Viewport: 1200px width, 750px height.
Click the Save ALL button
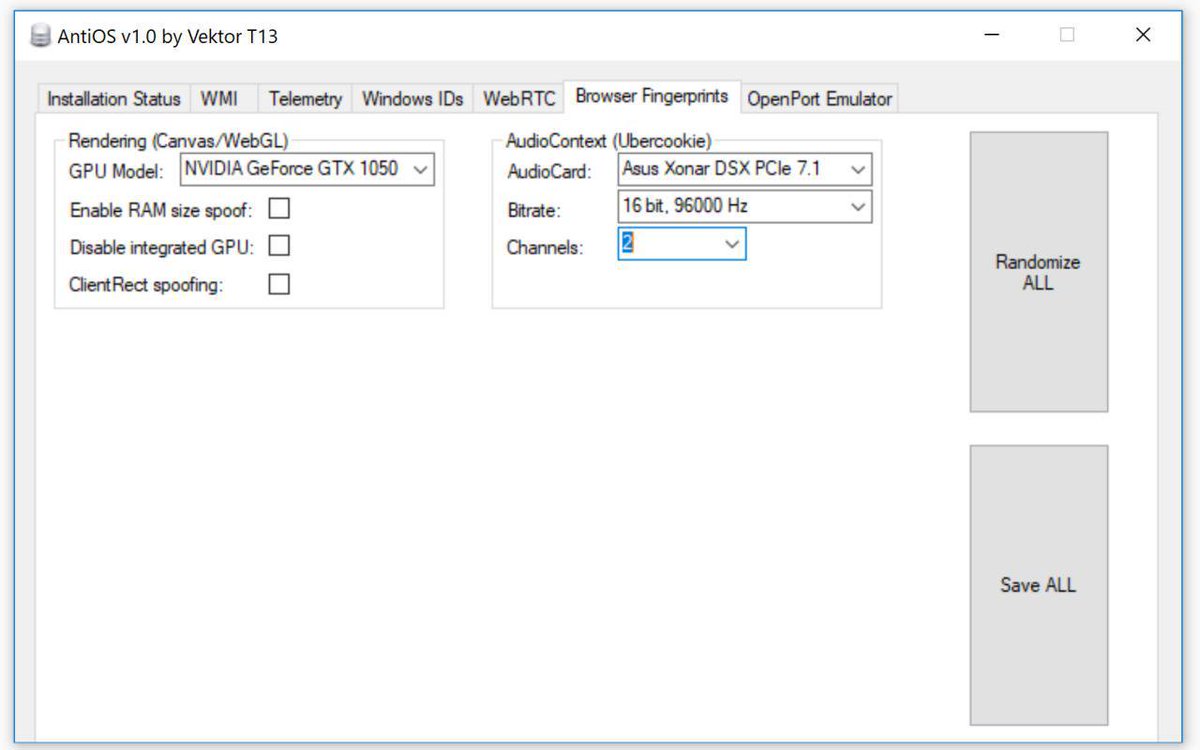coord(1038,585)
